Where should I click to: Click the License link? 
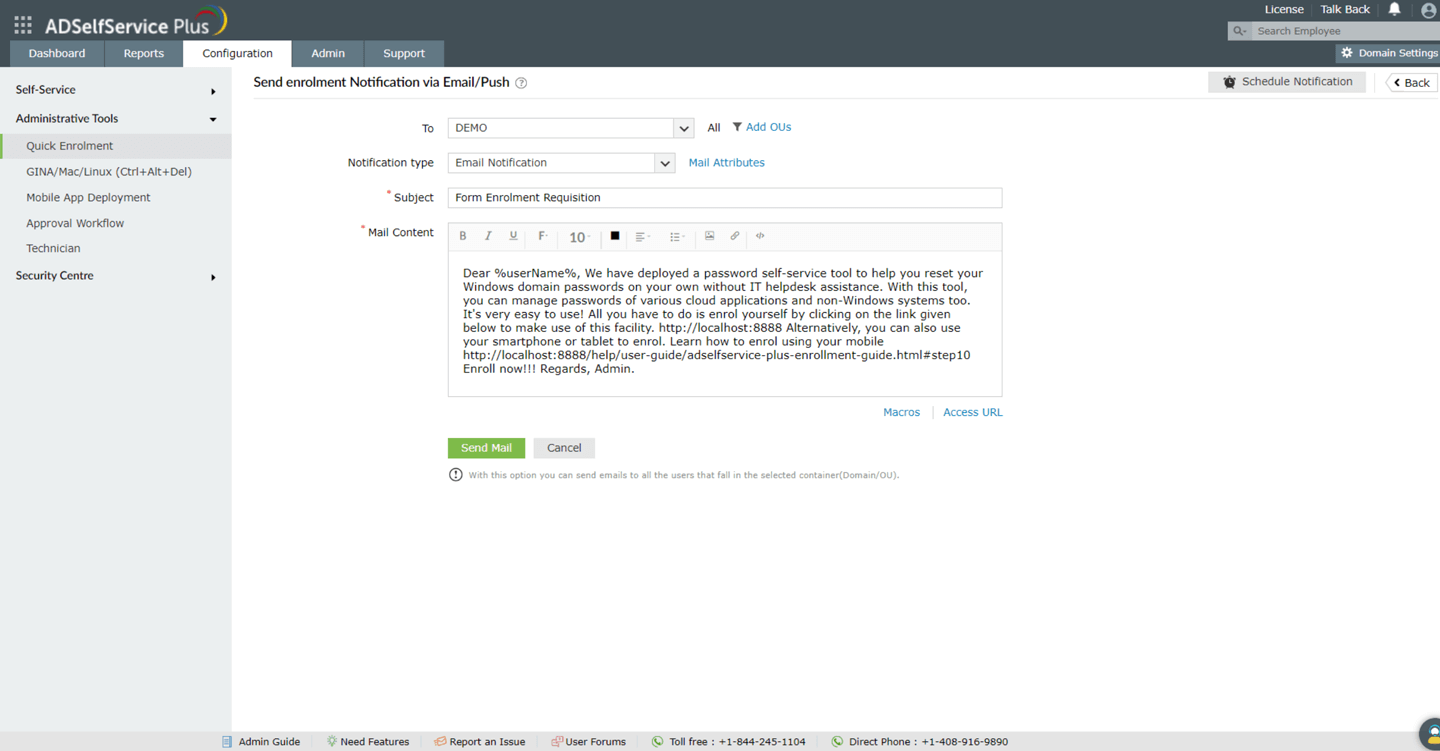point(1284,10)
